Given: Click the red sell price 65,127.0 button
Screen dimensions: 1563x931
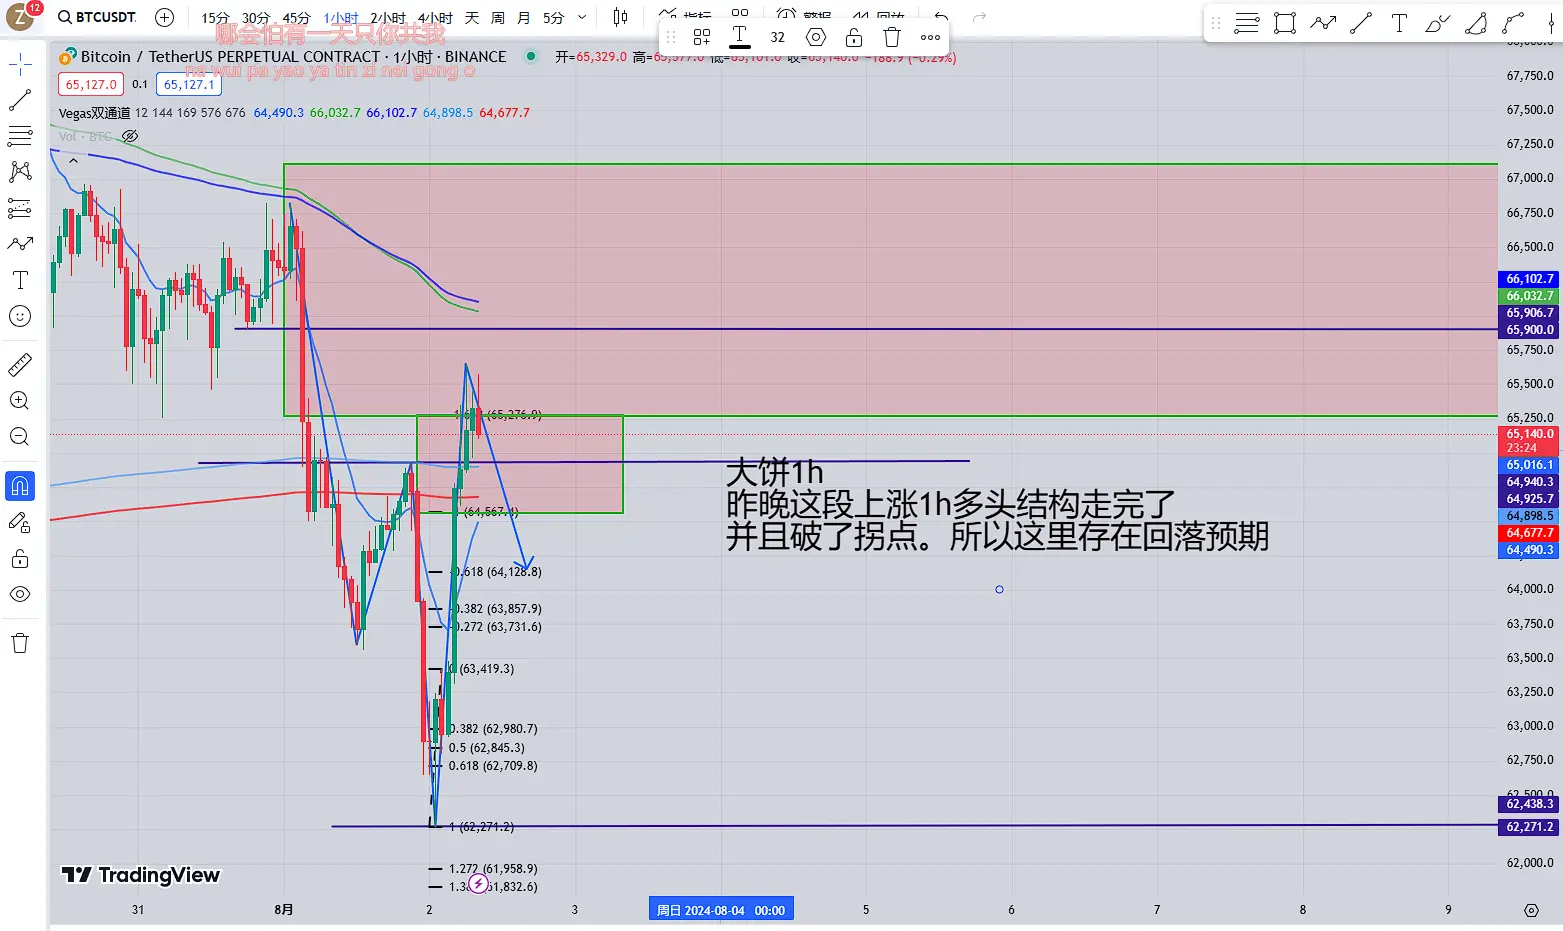Looking at the screenshot, I should click(x=91, y=85).
